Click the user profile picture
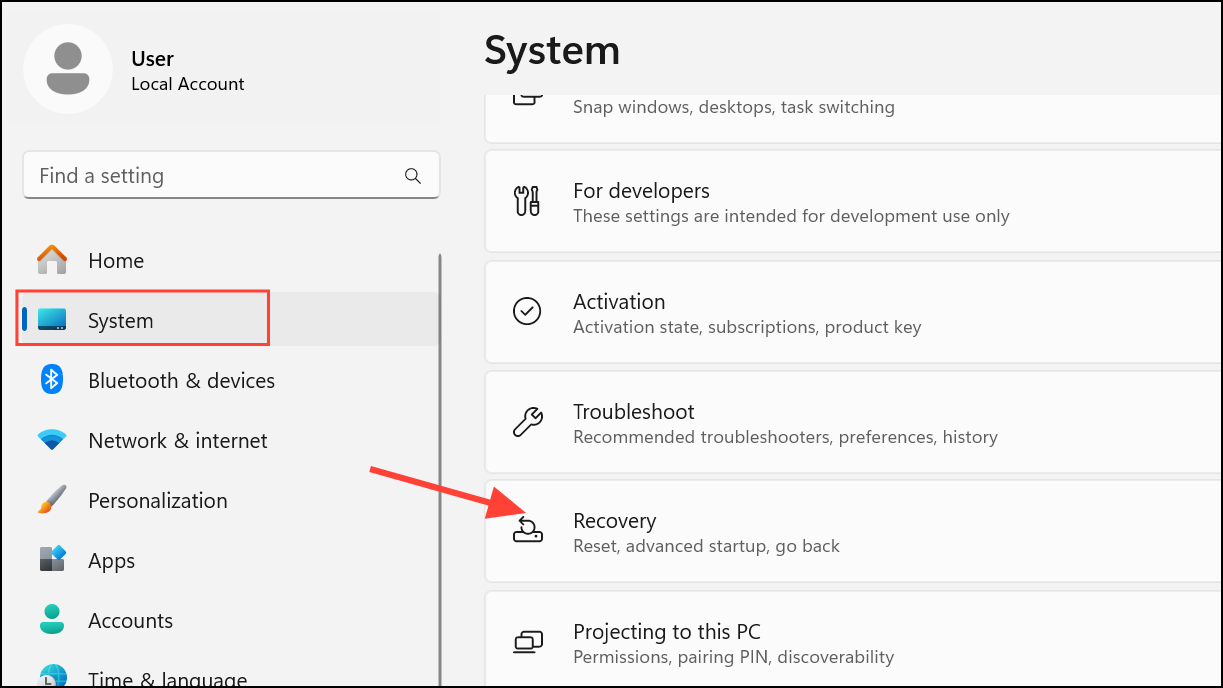 coord(68,68)
